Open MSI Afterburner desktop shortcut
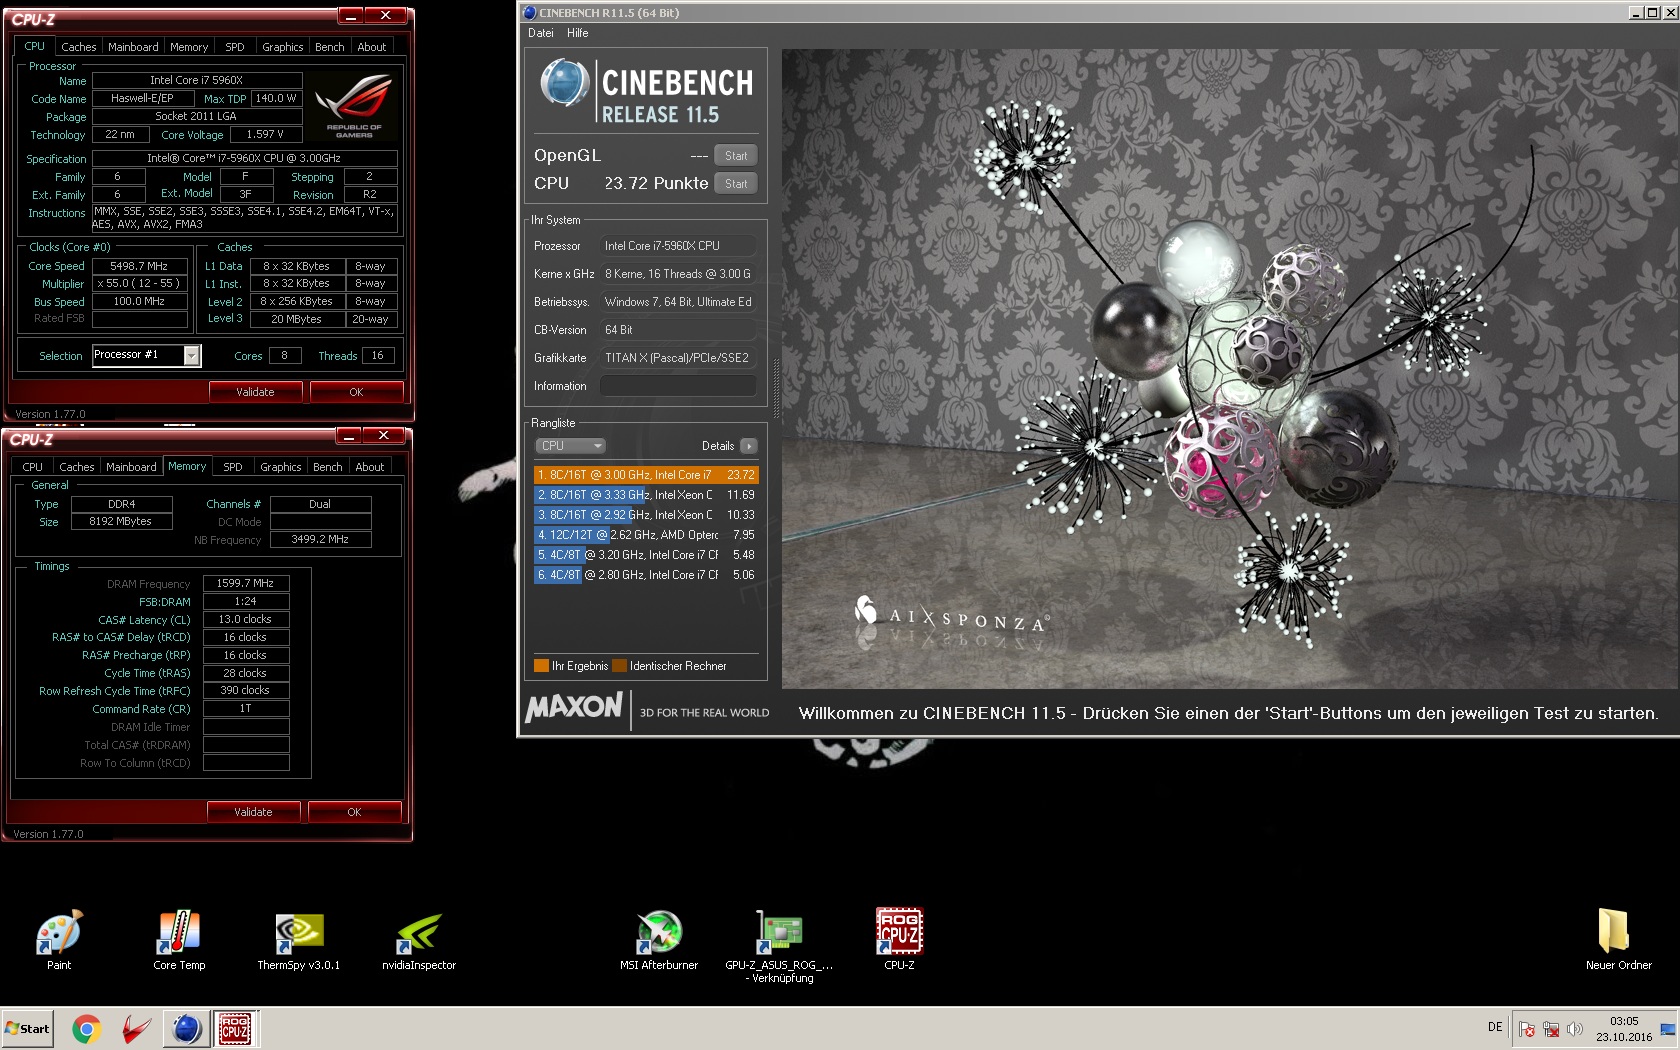Image resolution: width=1680 pixels, height=1050 pixels. pos(659,940)
